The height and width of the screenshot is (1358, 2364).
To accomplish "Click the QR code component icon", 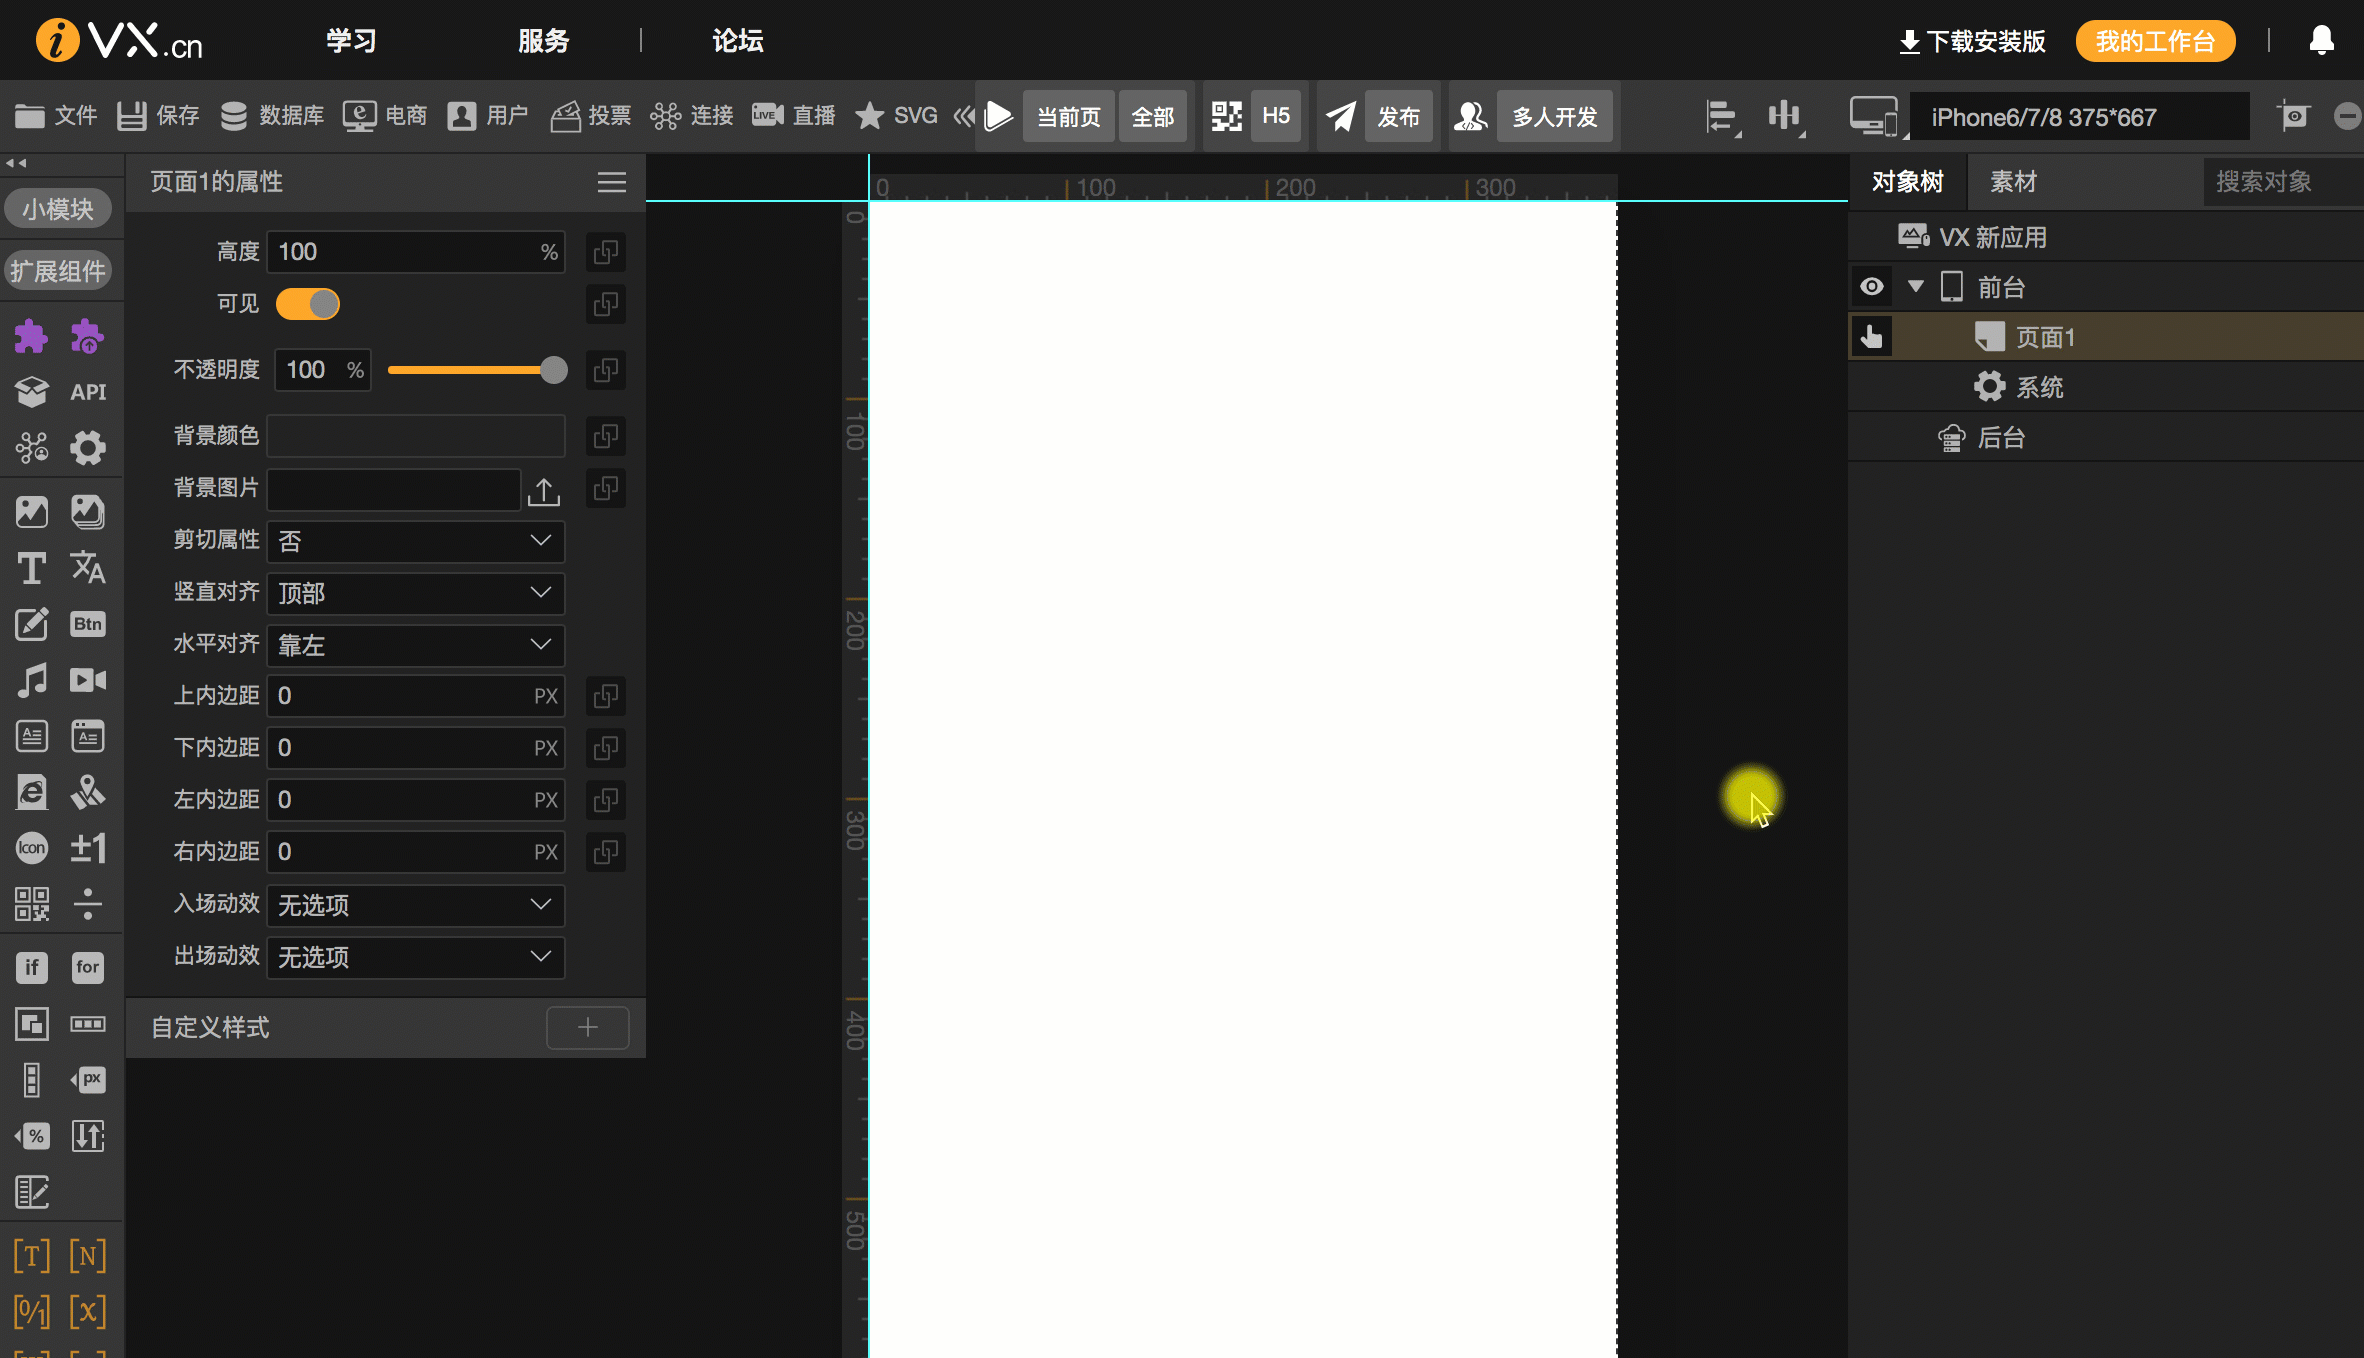I will (x=31, y=904).
